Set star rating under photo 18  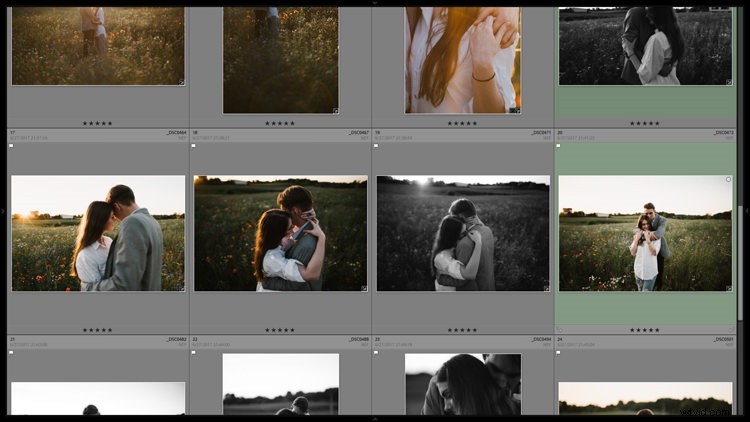(x=280, y=330)
